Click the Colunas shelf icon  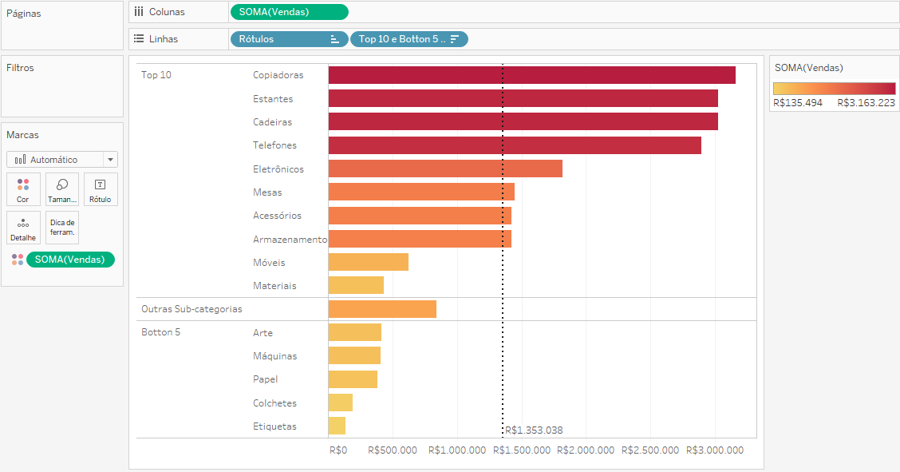[x=138, y=11]
